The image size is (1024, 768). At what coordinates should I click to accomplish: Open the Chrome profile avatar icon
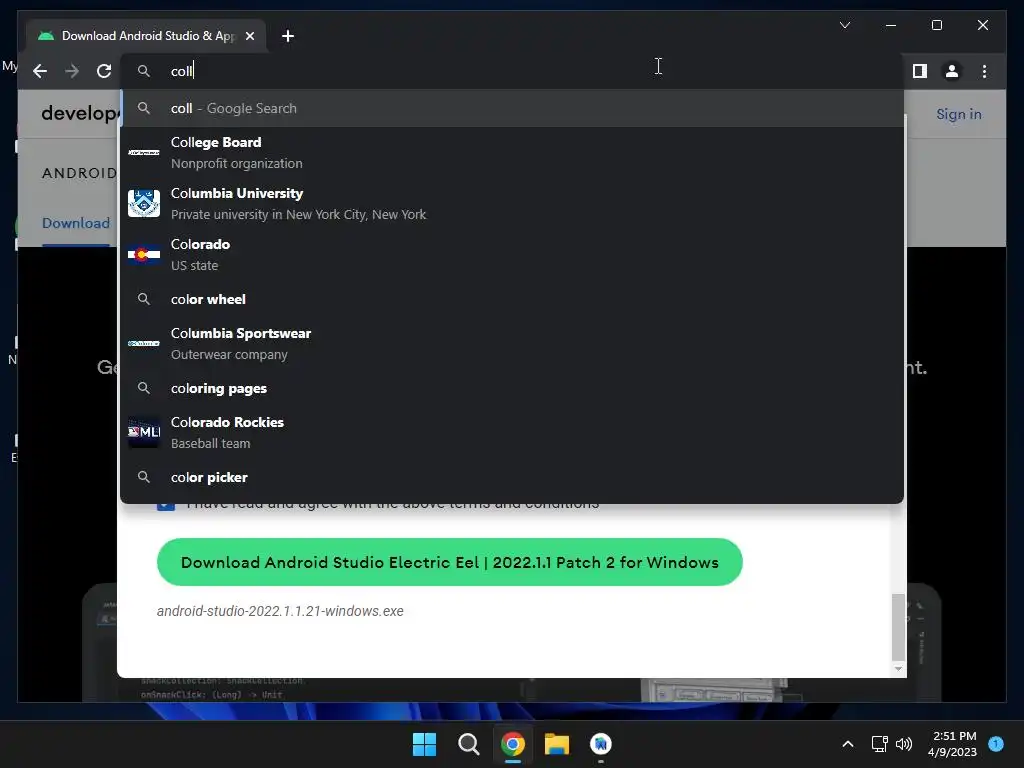(952, 71)
